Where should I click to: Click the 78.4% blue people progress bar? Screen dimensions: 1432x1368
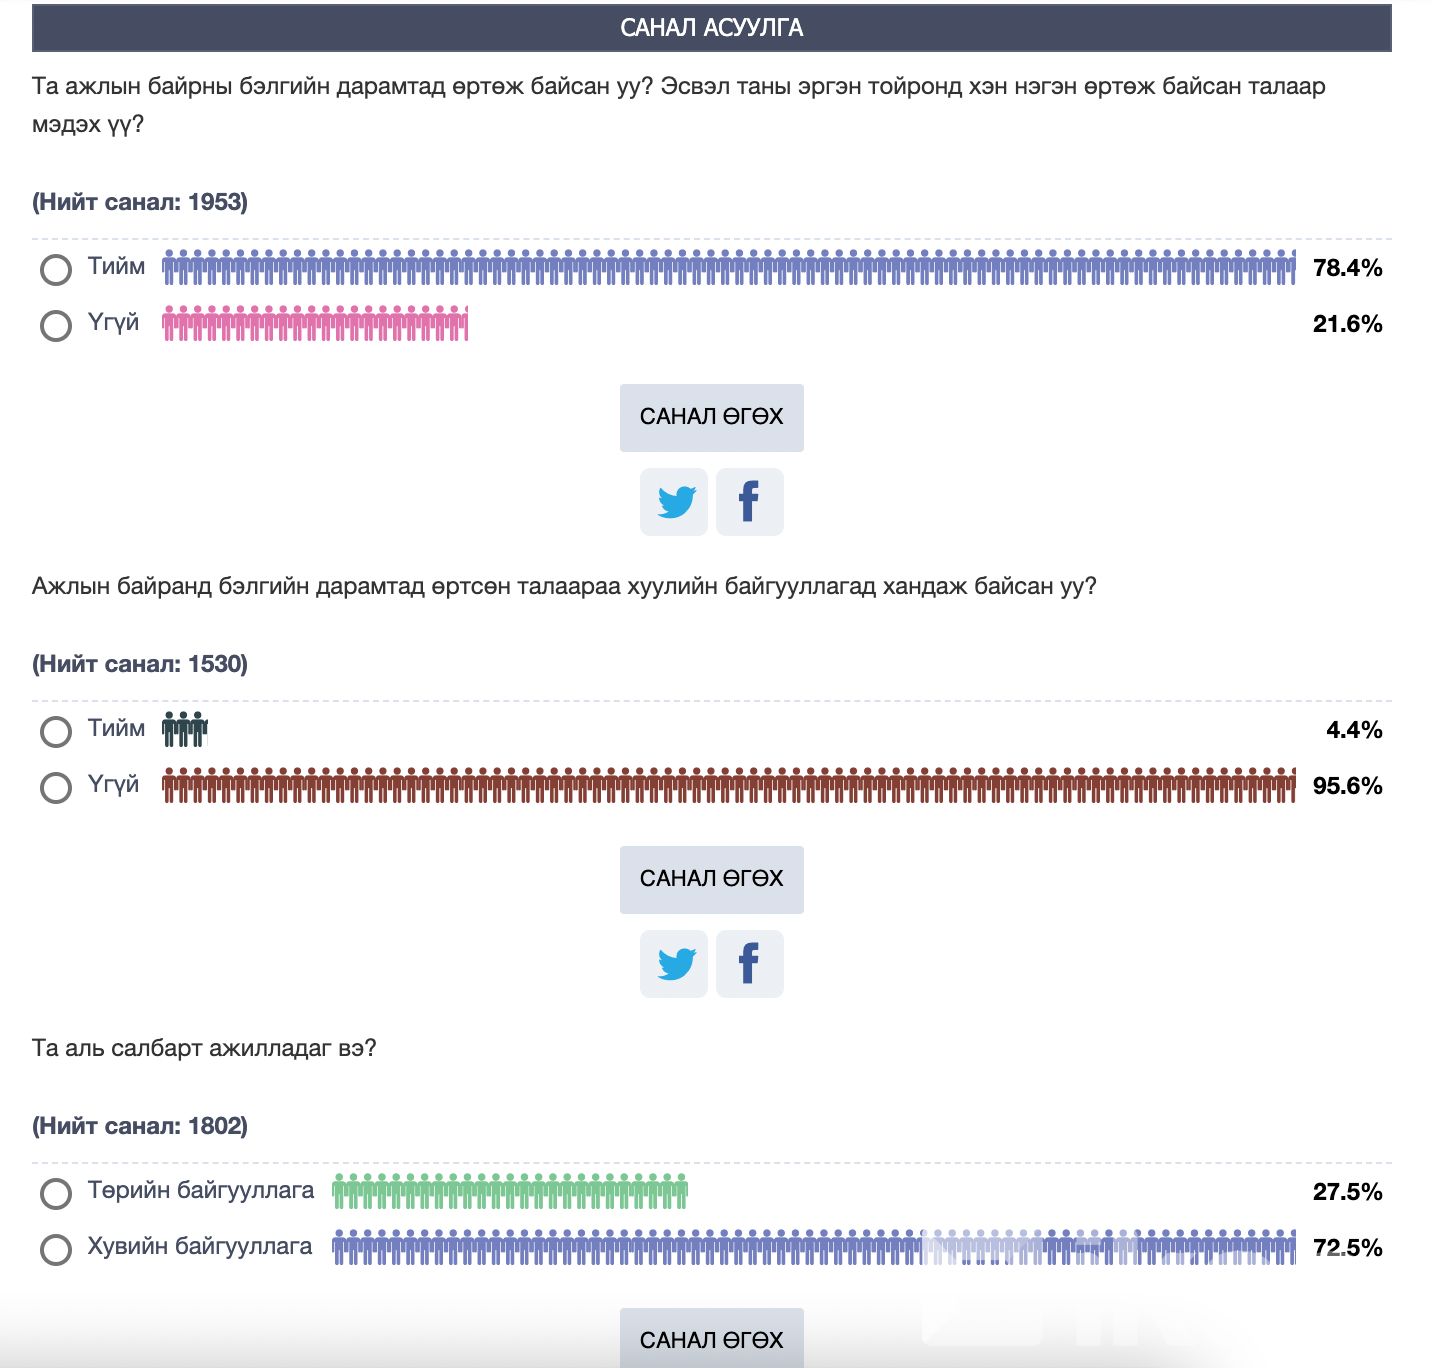point(728,268)
